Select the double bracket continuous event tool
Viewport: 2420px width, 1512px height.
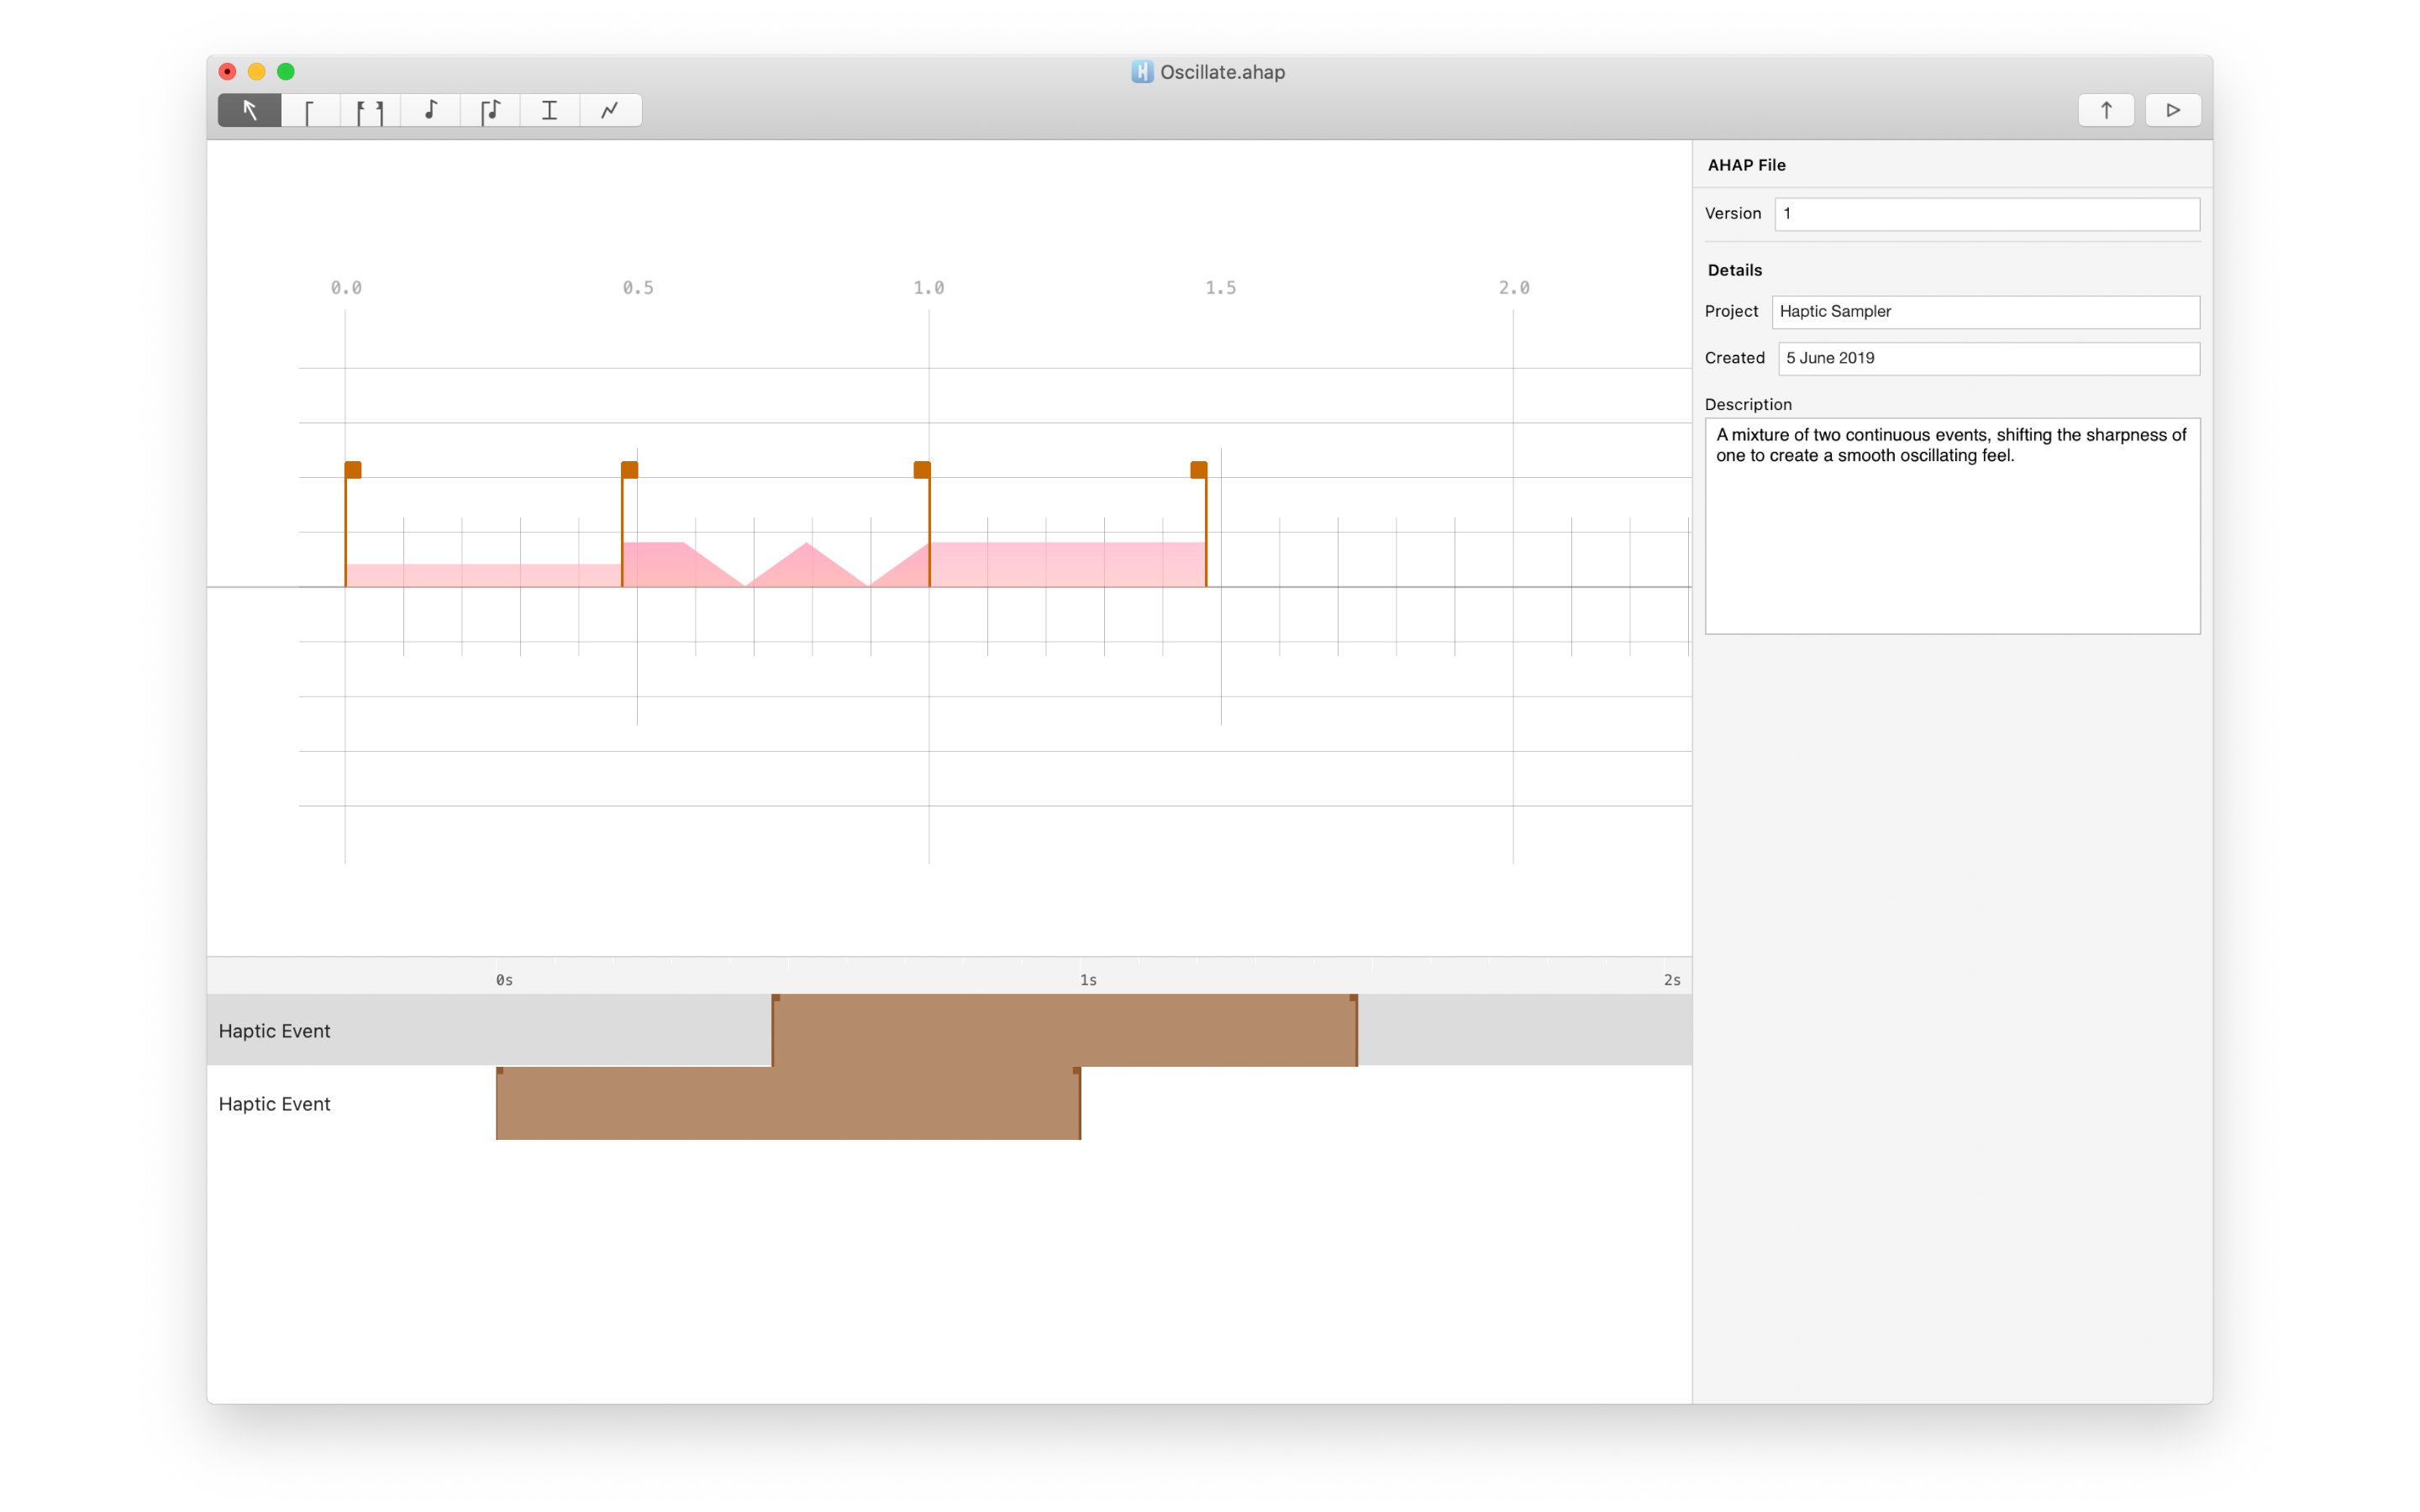click(370, 110)
